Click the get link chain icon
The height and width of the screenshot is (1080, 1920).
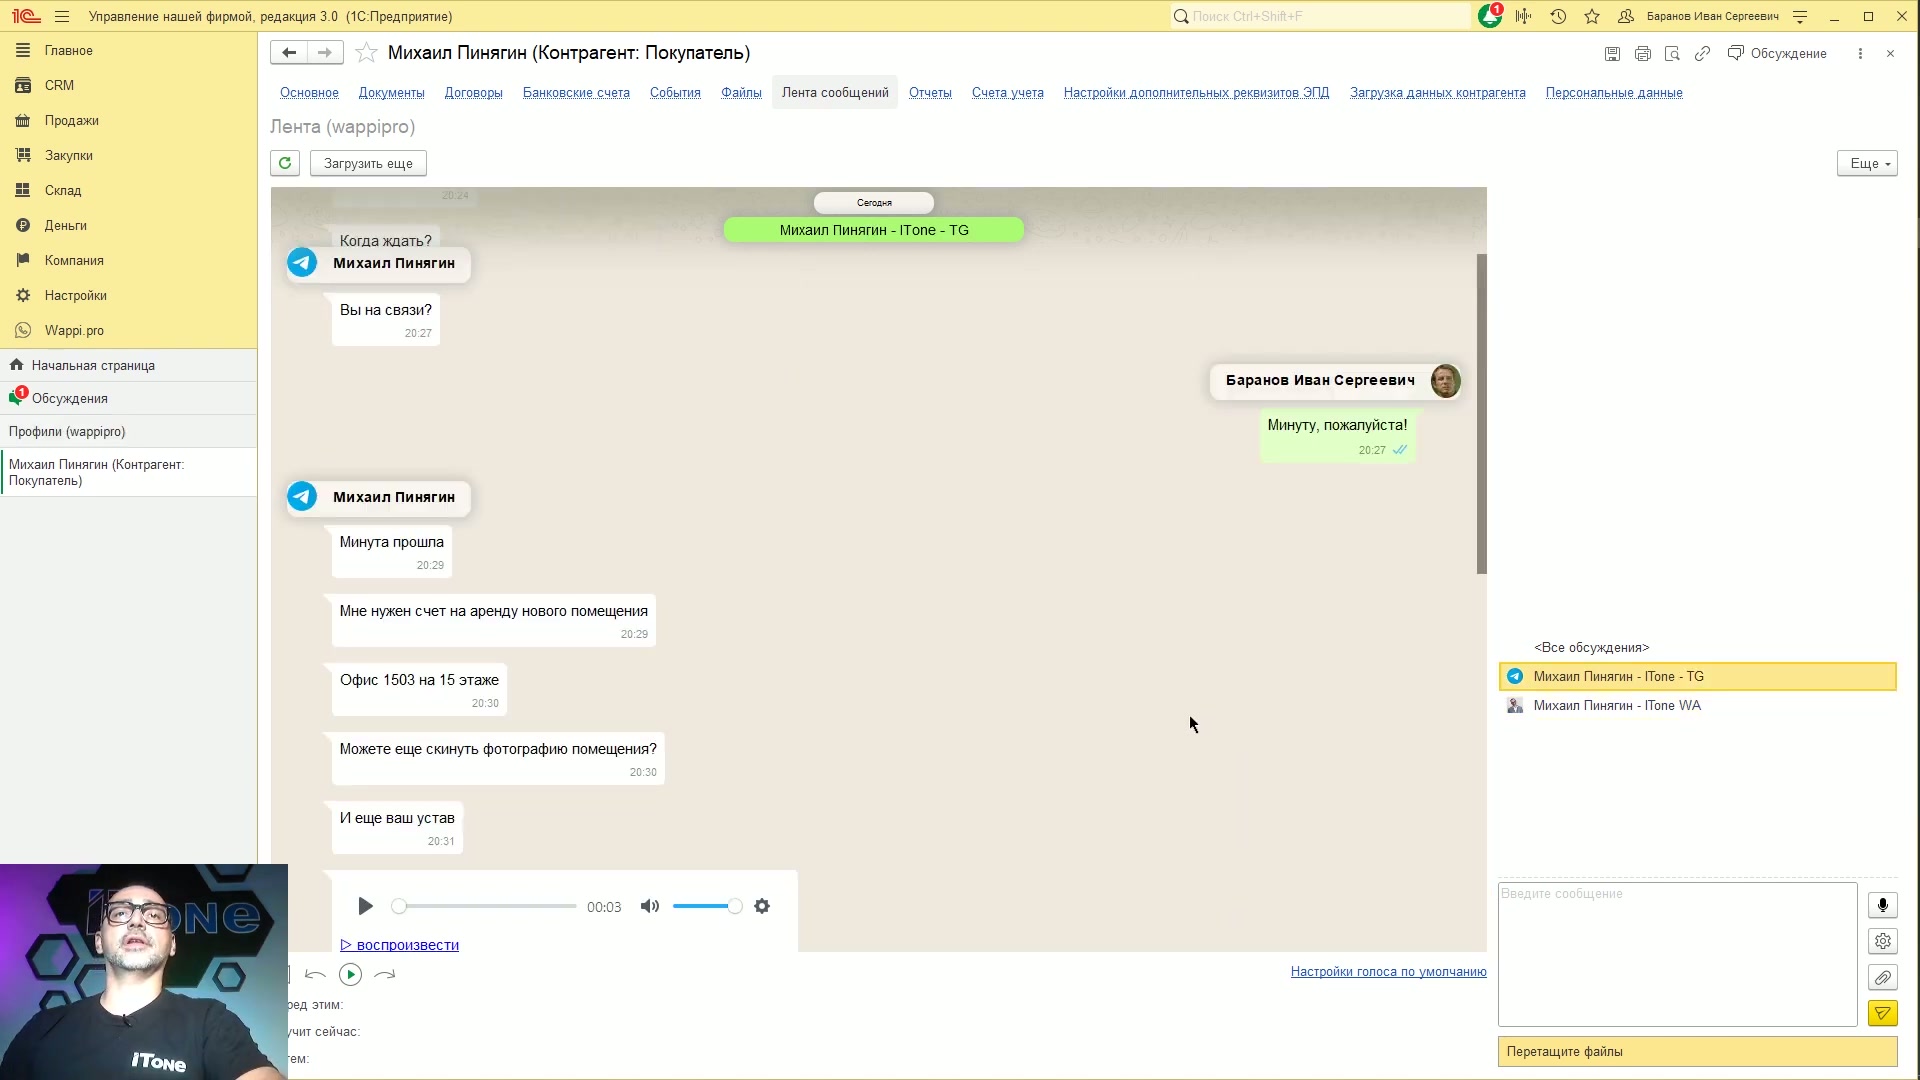coord(1702,54)
